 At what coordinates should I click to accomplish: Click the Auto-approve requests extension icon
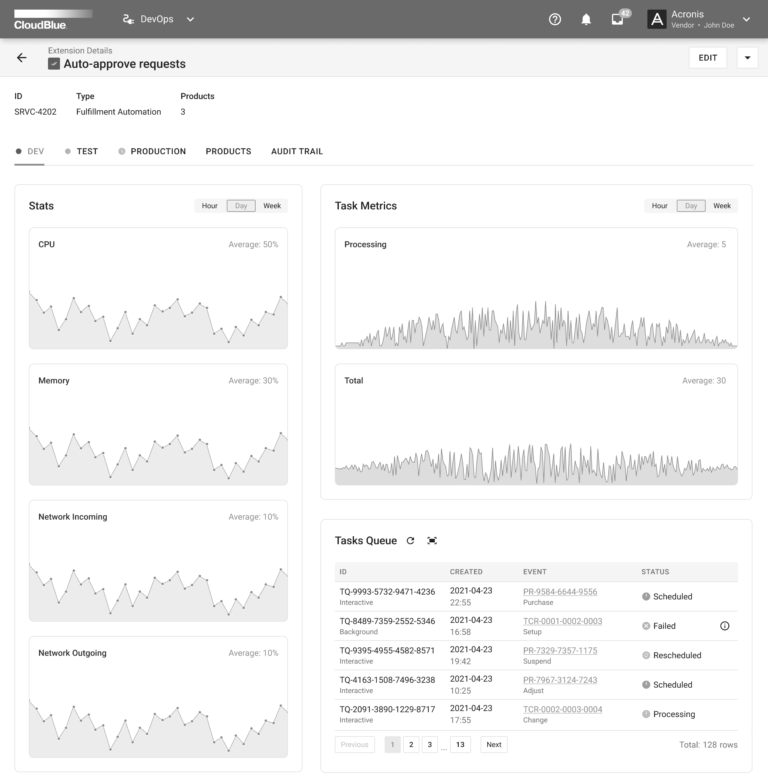54,64
